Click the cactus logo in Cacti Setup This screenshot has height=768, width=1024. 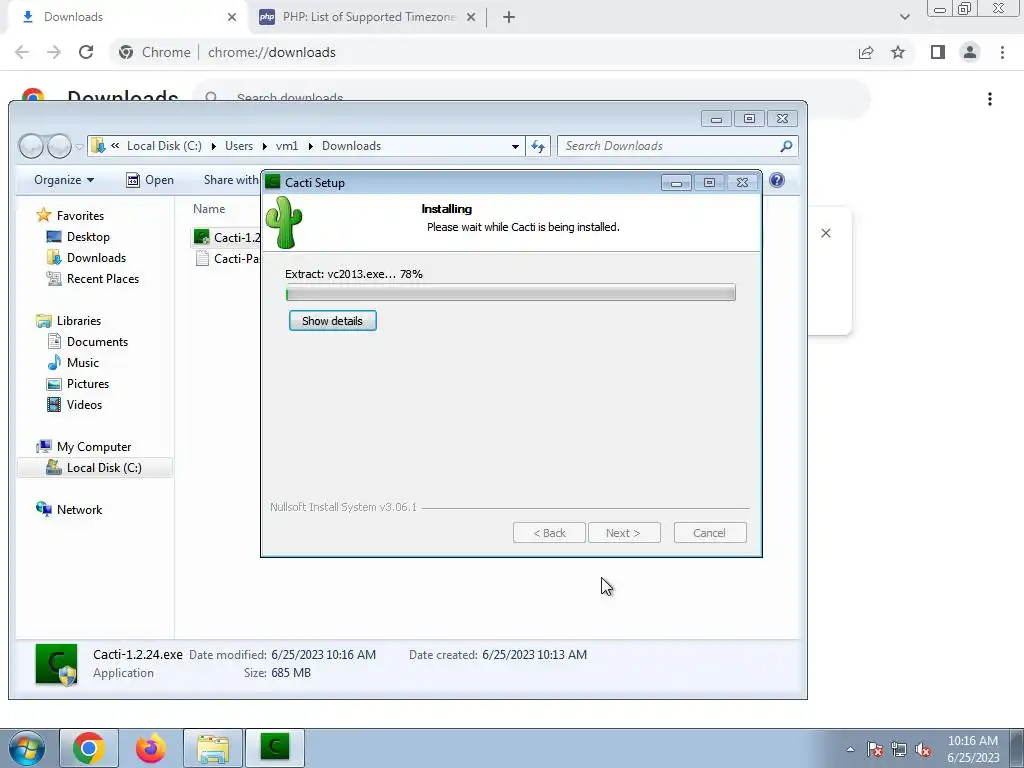284,223
